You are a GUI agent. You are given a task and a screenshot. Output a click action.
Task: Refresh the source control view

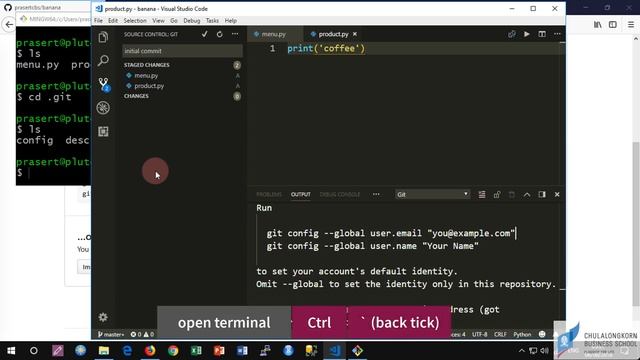coord(220,34)
